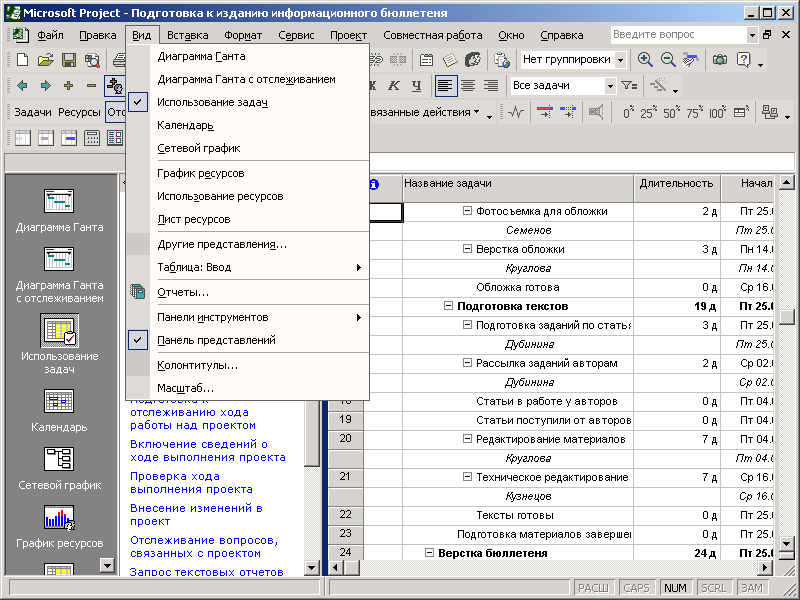The image size is (800, 600).
Task: Open Все задачи filter dropdown
Action: tap(610, 86)
